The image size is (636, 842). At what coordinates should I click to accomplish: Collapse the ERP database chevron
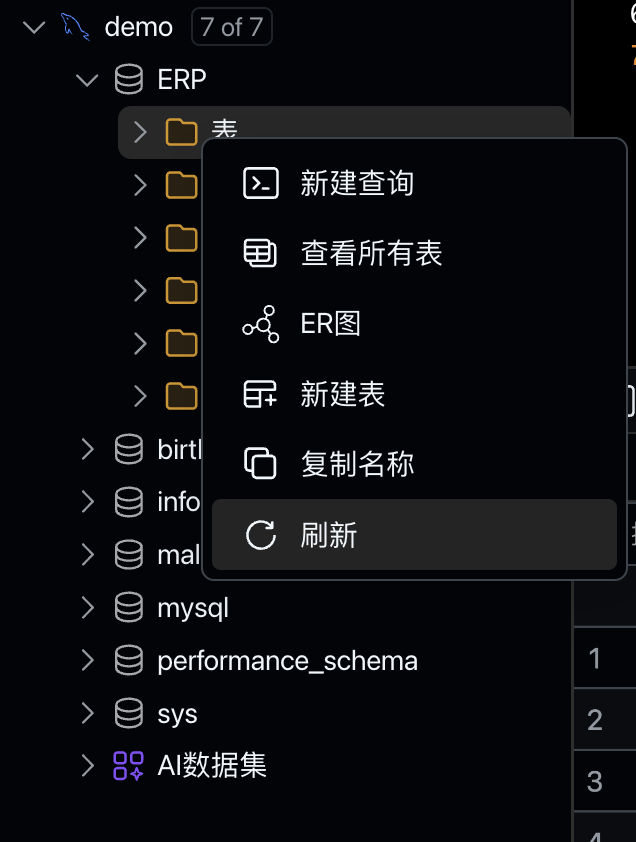click(x=86, y=79)
